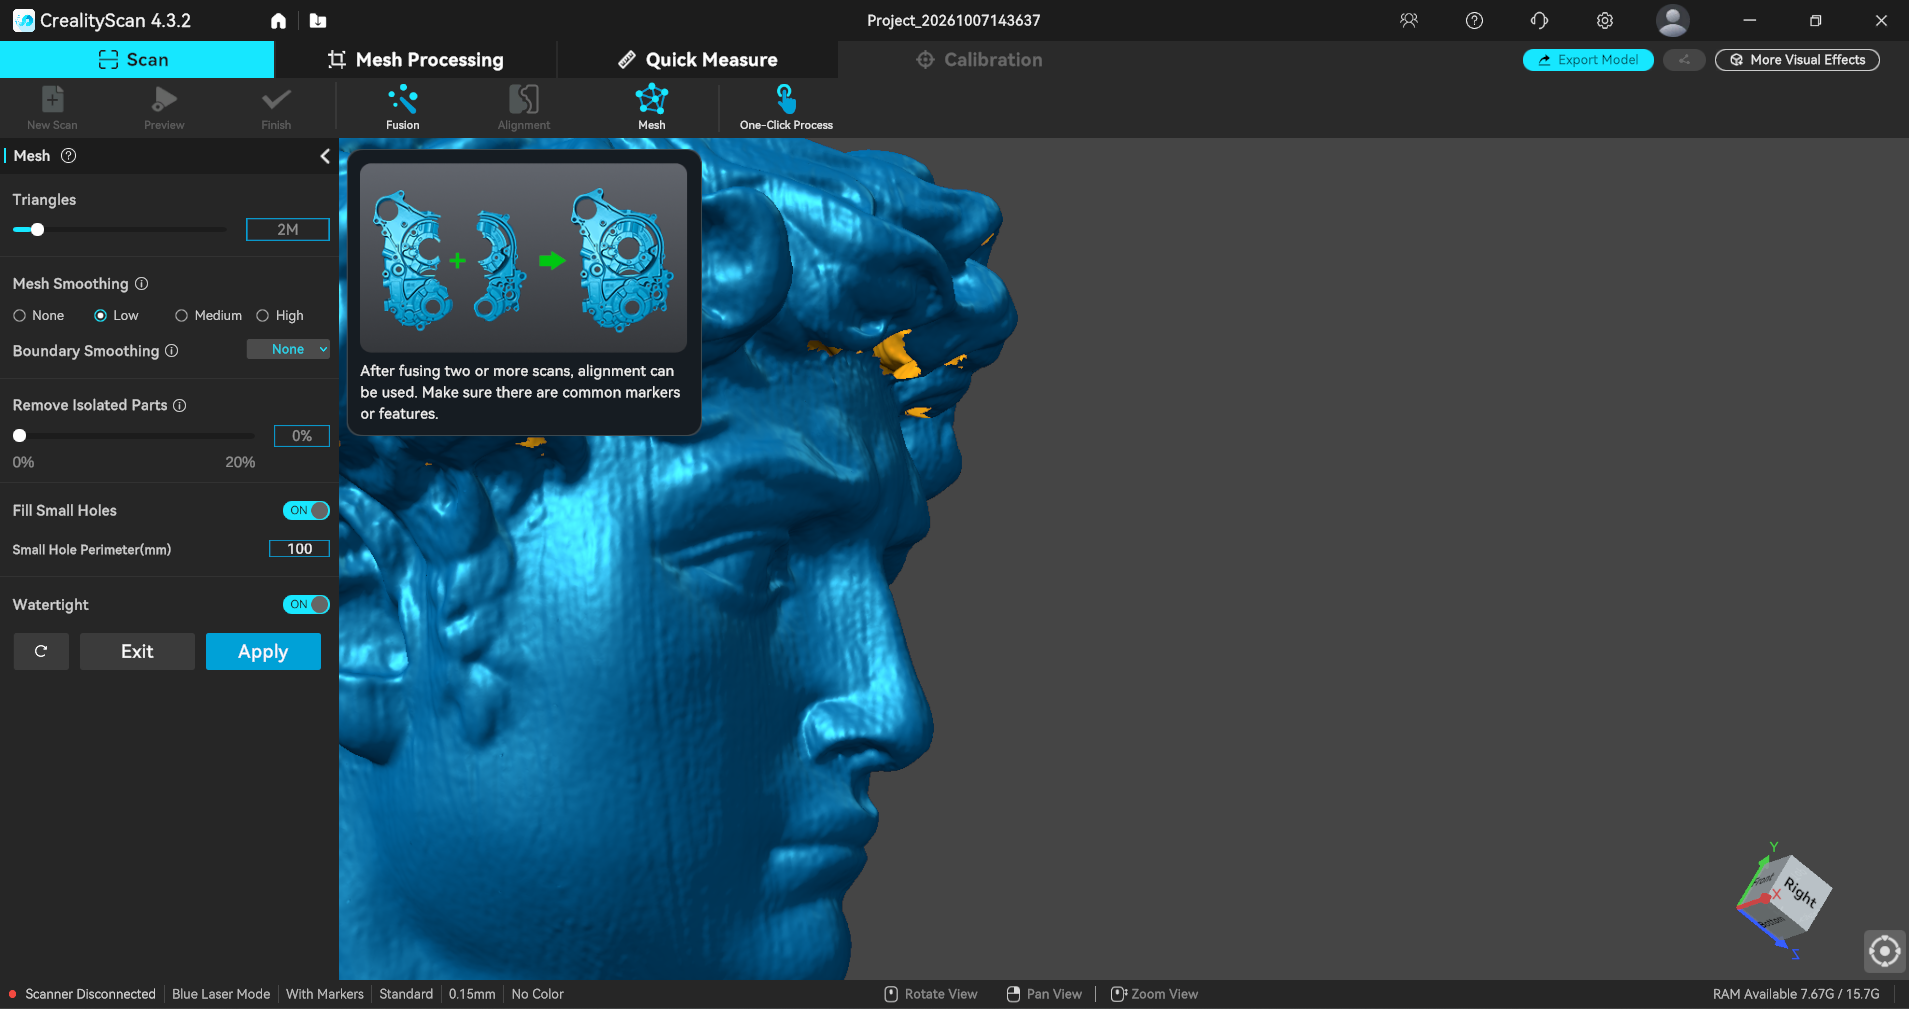The image size is (1909, 1009).
Task: Open the Boundary Smoothing dropdown
Action: tap(288, 349)
